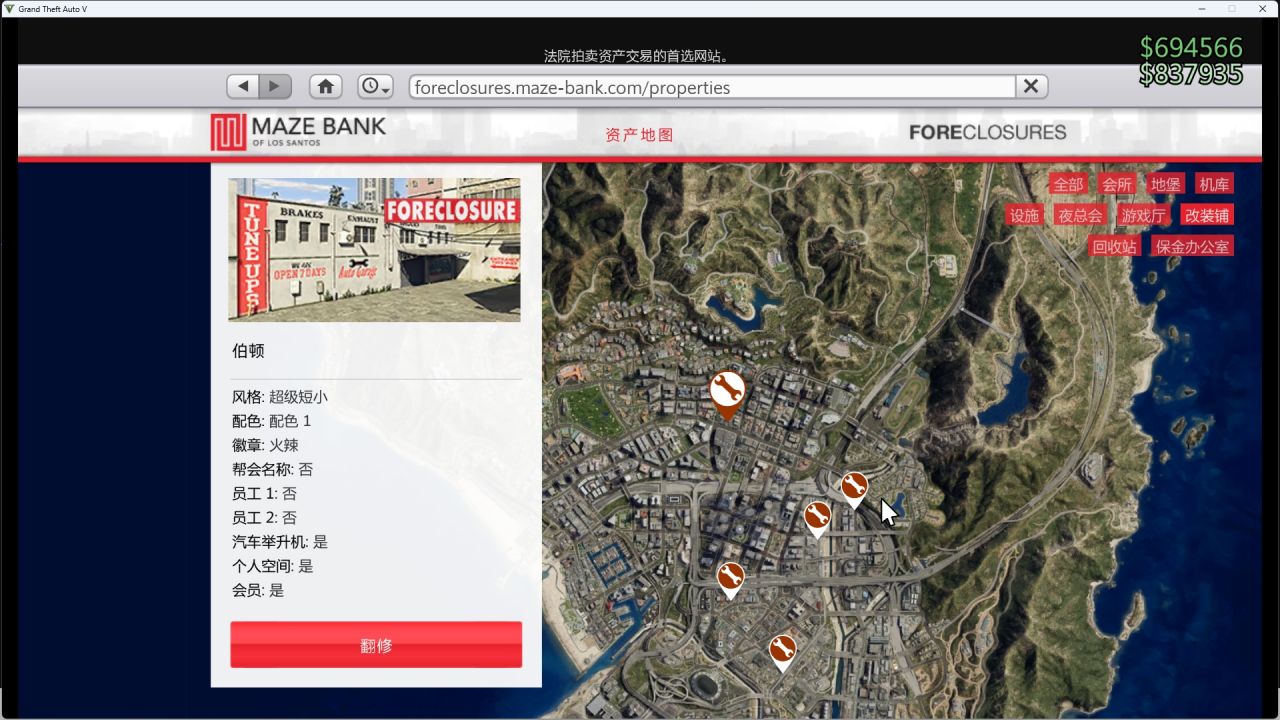1280x720 pixels.
Task: Click the 法院拍卖资产交易的首选网站 tagline
Action: coord(636,56)
